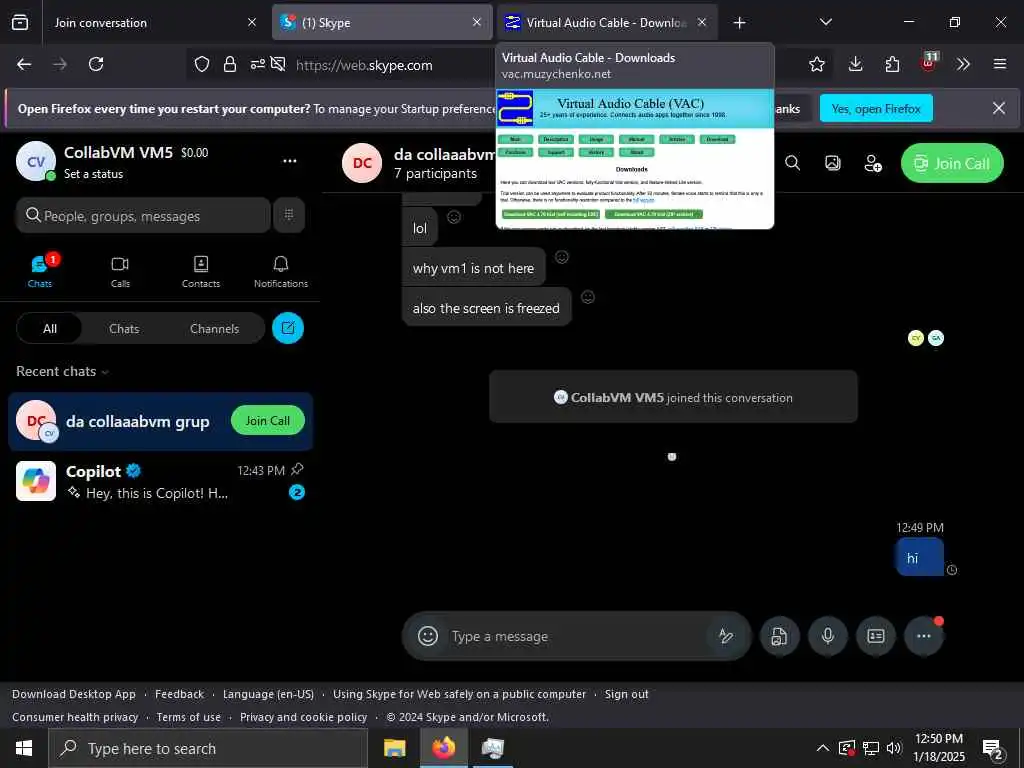Click Set a status

click(93, 174)
